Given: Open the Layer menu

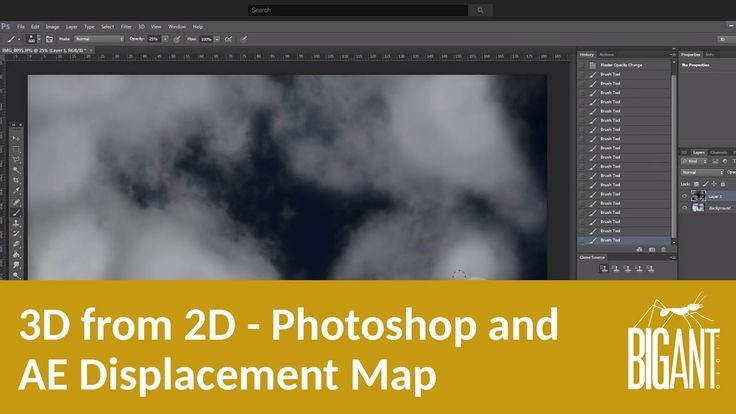Looking at the screenshot, I should point(71,27).
